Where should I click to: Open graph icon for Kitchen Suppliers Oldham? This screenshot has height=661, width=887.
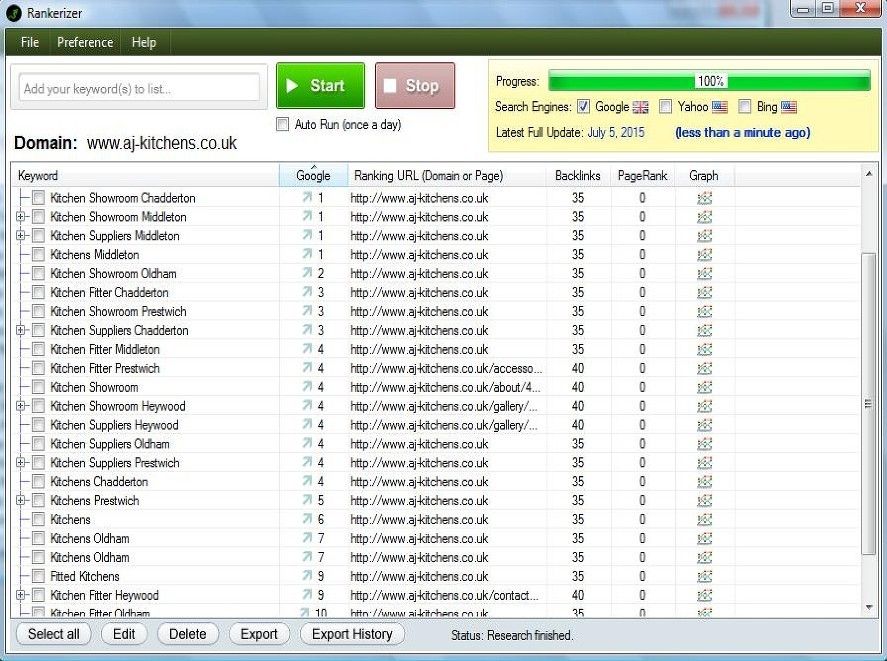[x=704, y=444]
